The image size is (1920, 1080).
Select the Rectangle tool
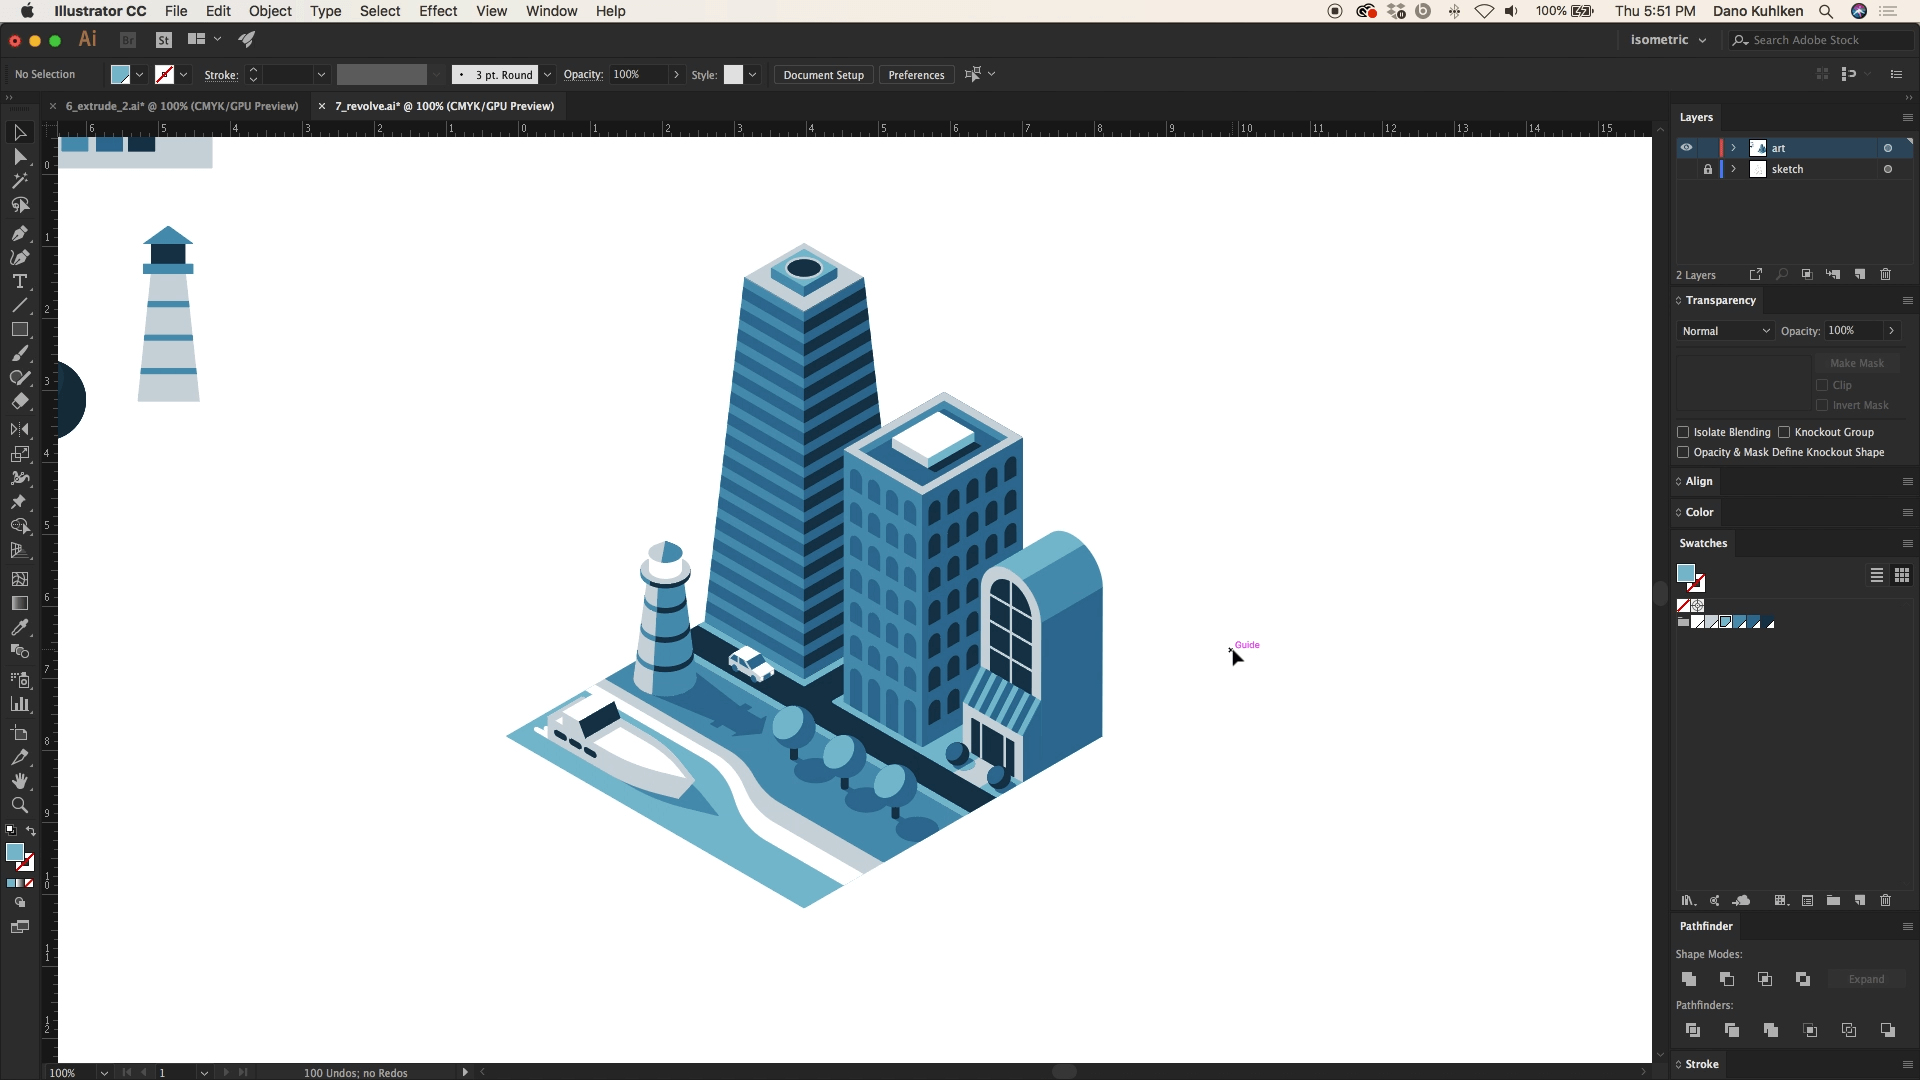tap(19, 330)
